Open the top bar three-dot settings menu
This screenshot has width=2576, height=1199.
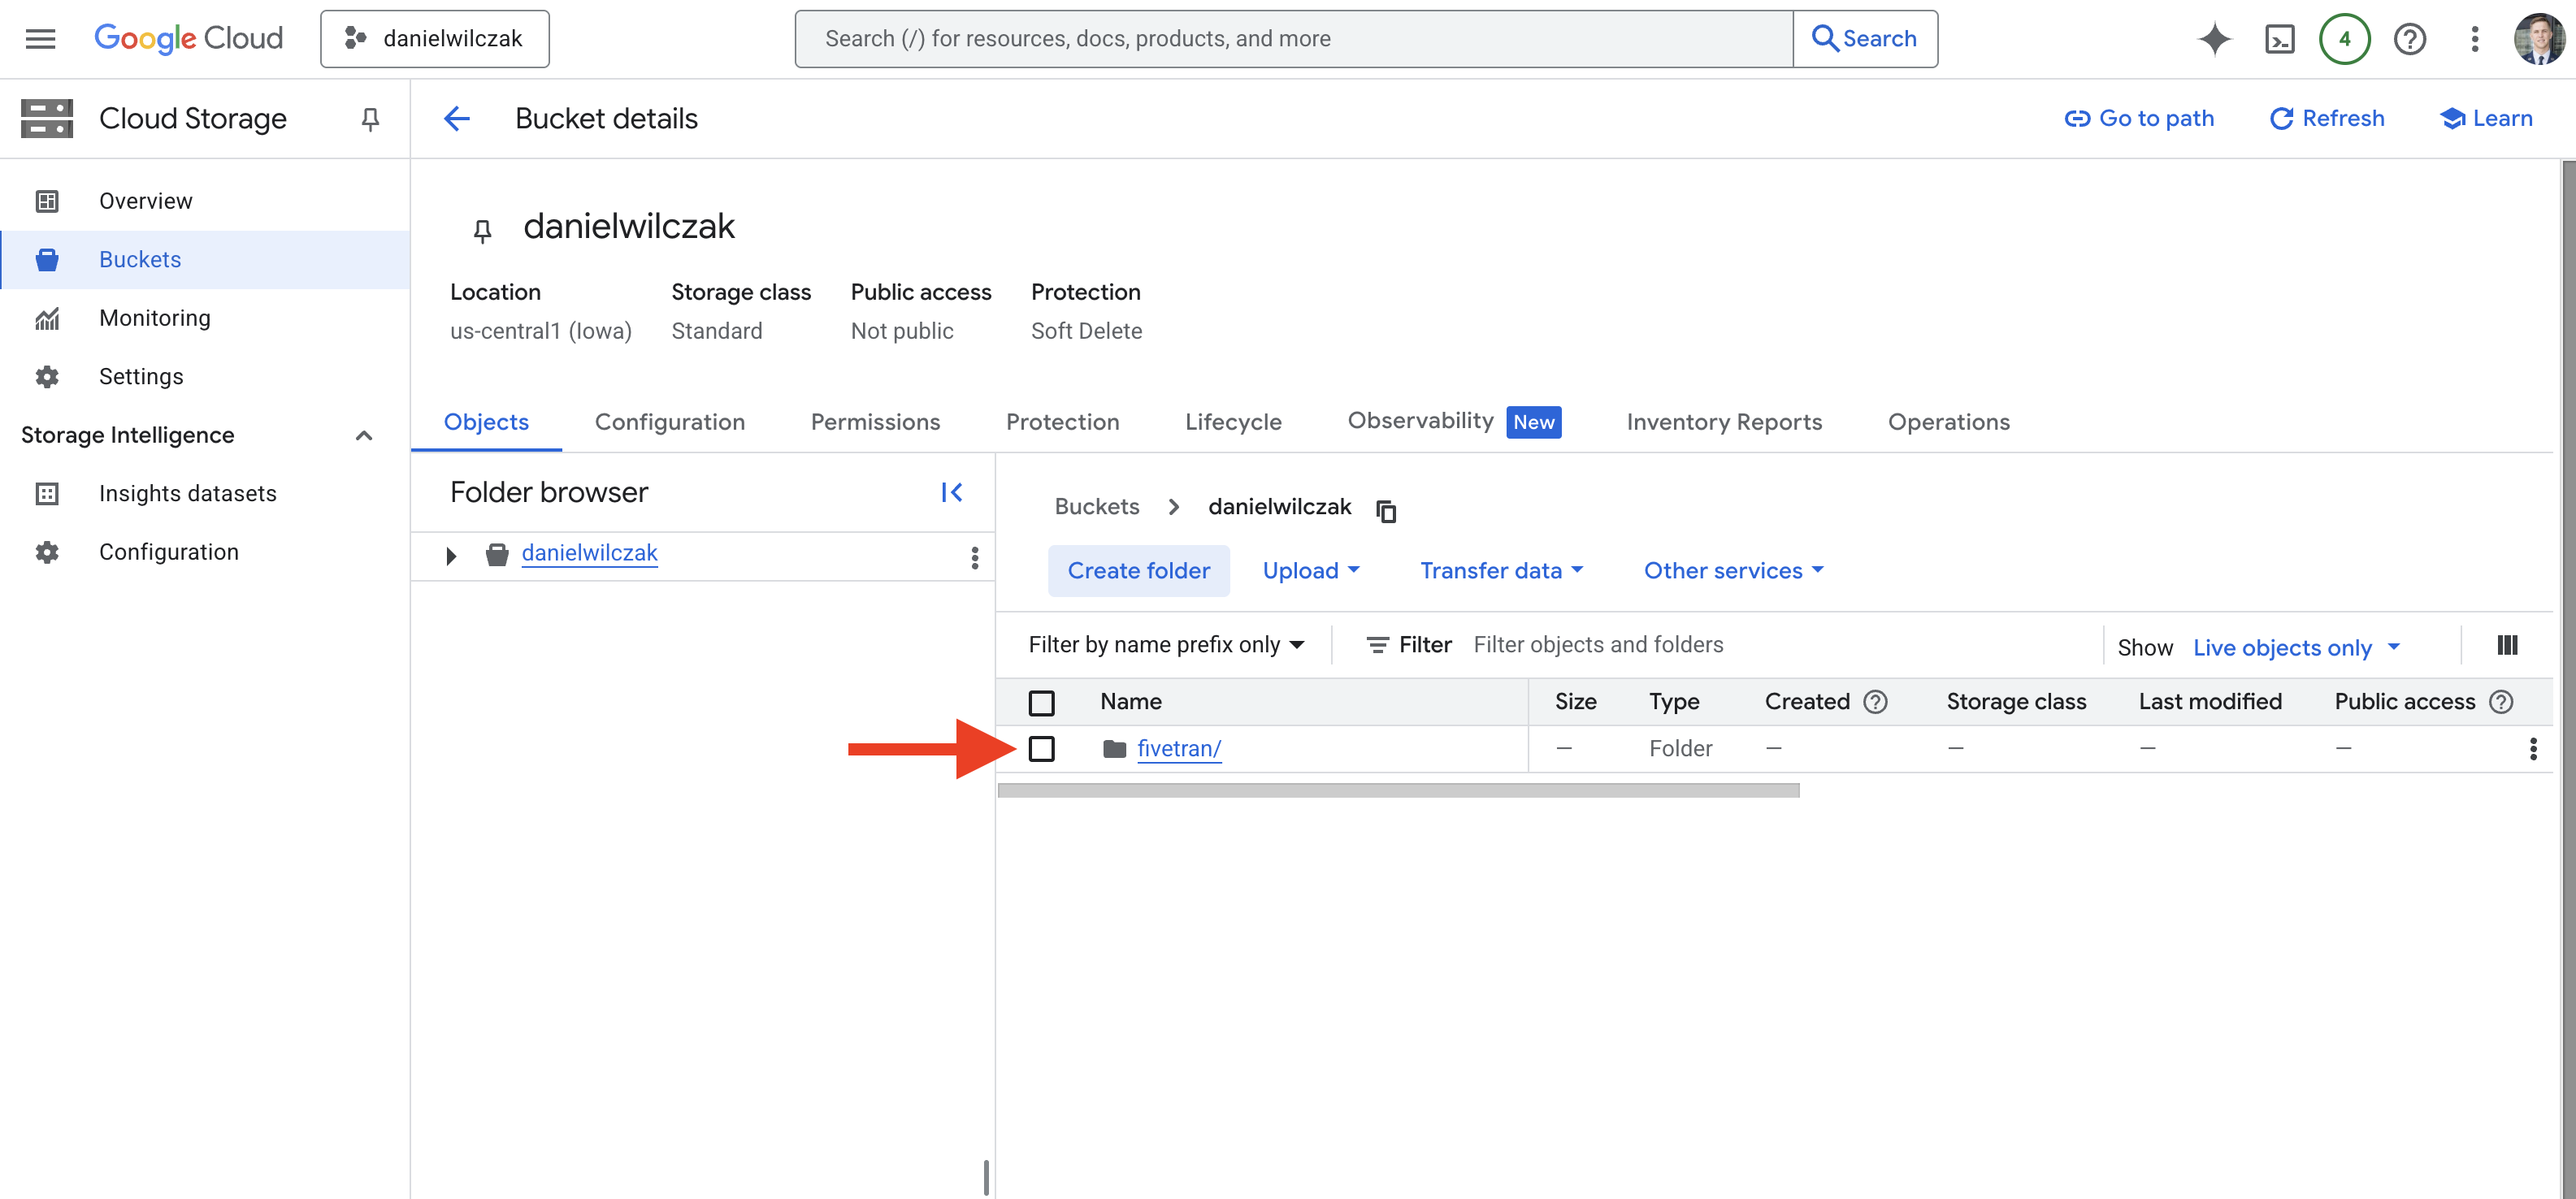point(2475,39)
